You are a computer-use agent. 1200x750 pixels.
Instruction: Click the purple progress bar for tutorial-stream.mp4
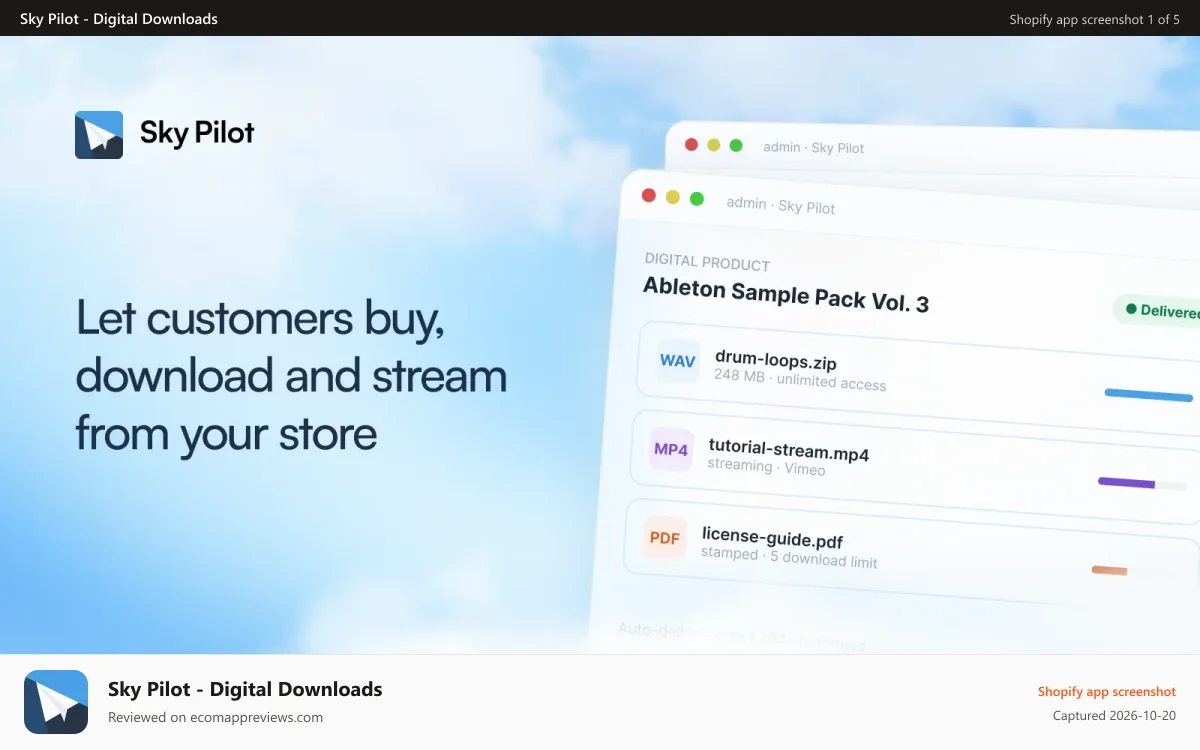(x=1127, y=483)
